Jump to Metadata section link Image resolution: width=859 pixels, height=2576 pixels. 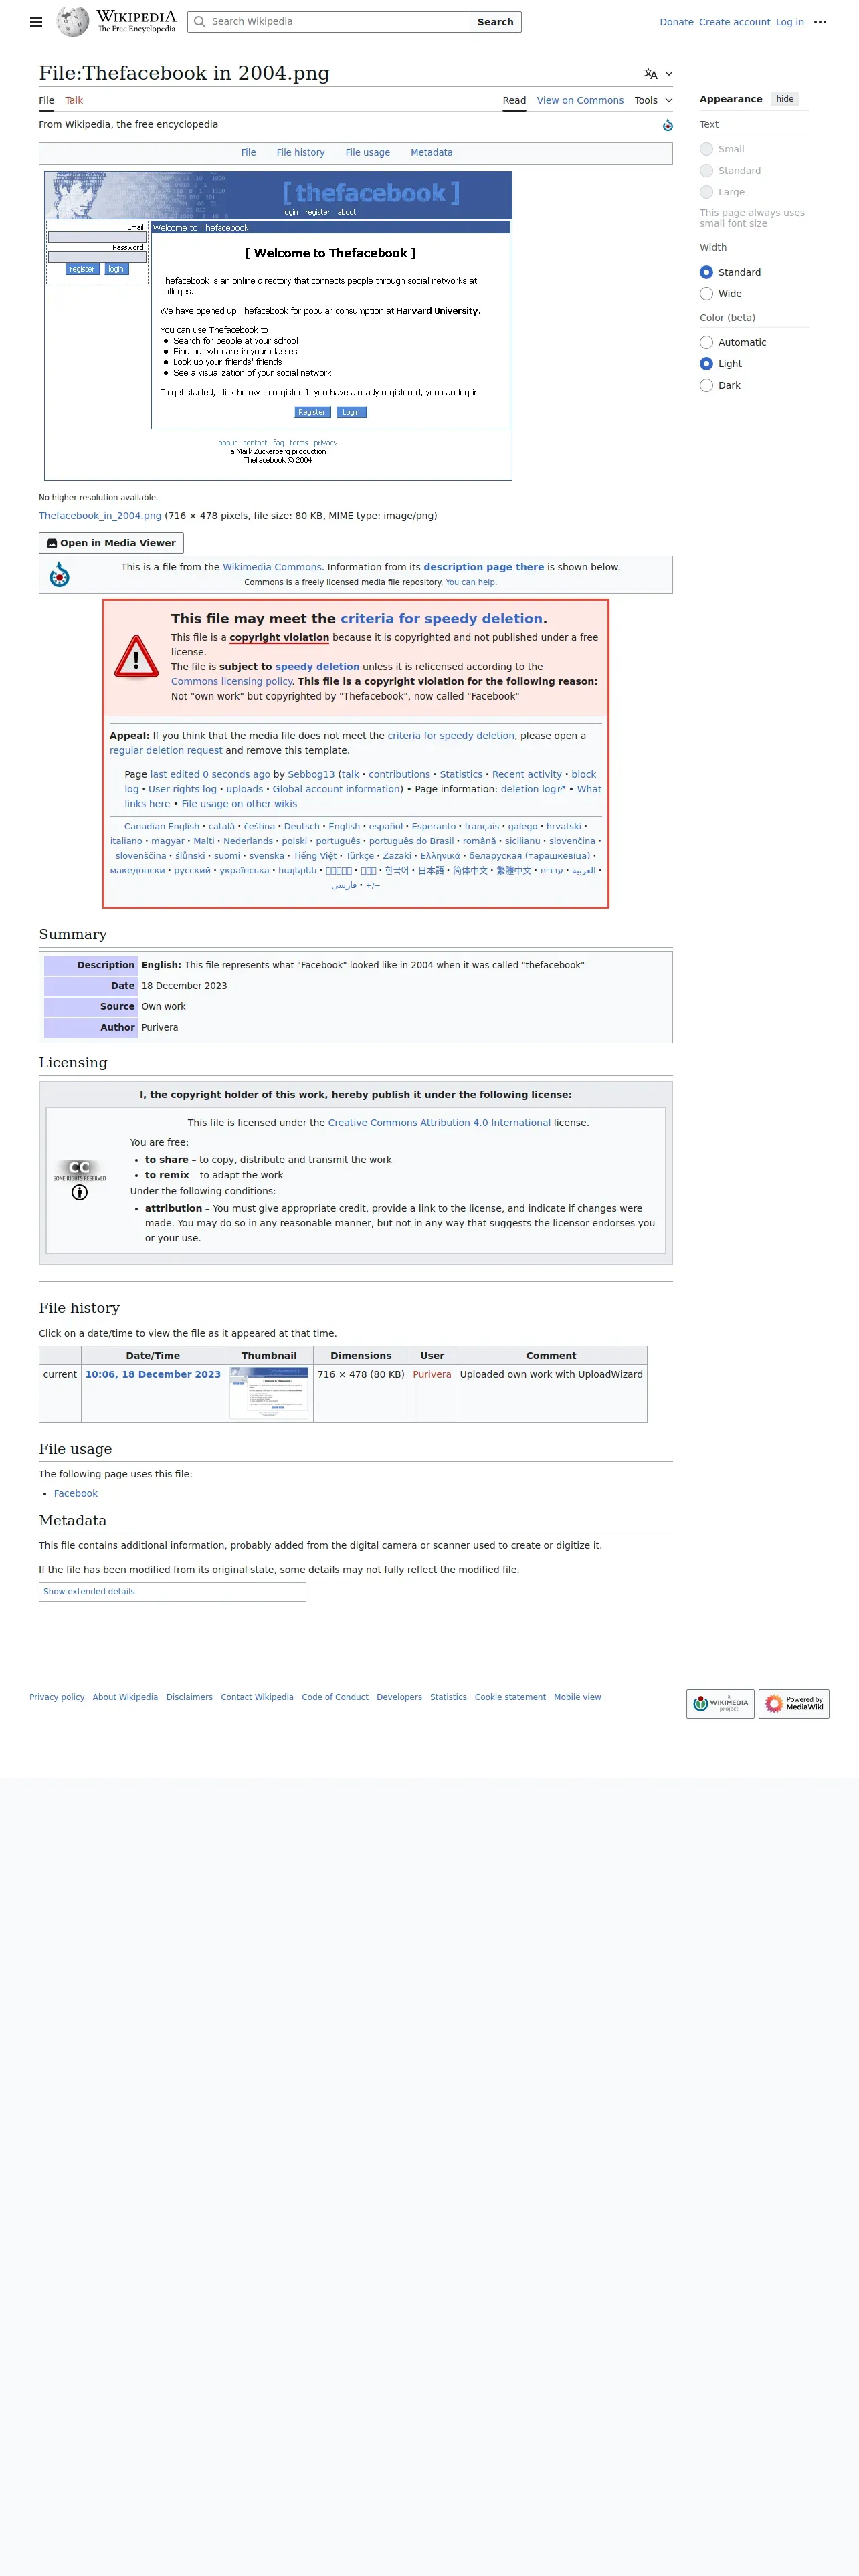coord(431,153)
